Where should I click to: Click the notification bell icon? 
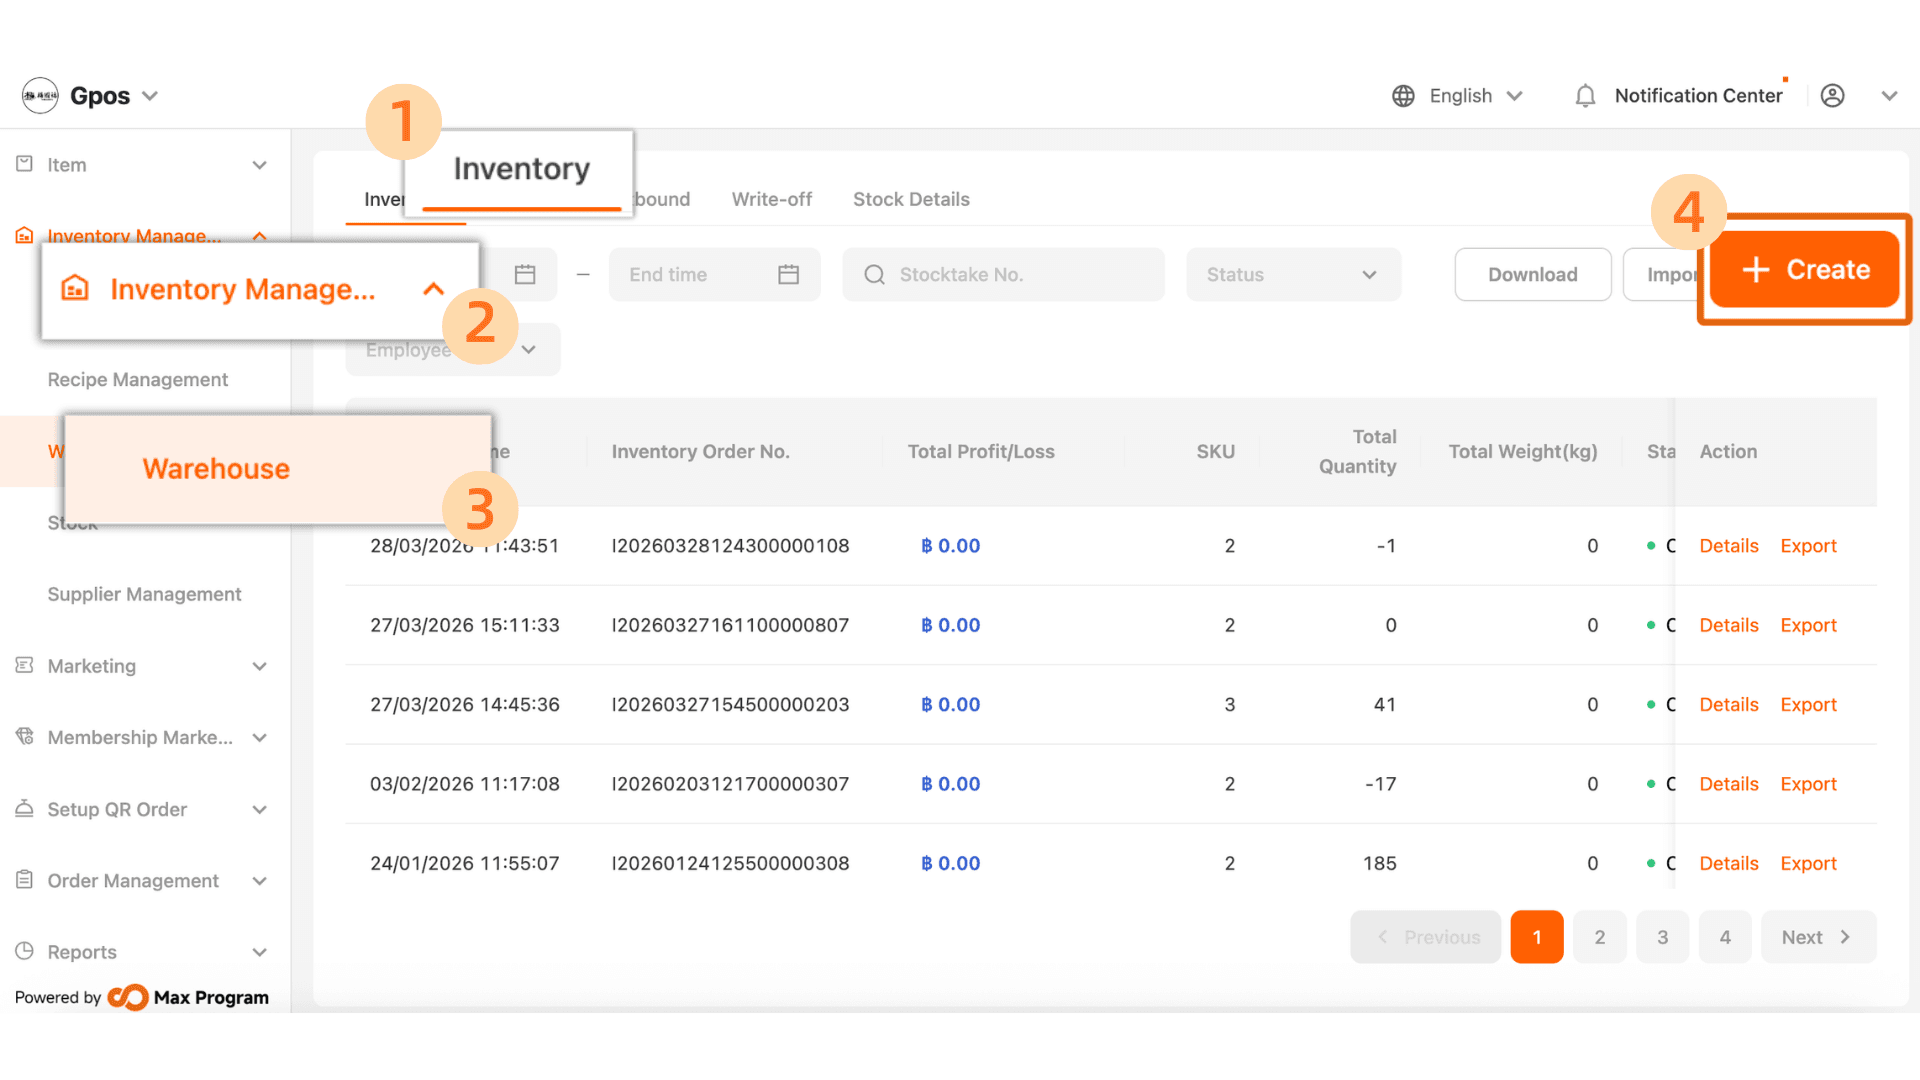(x=1585, y=96)
